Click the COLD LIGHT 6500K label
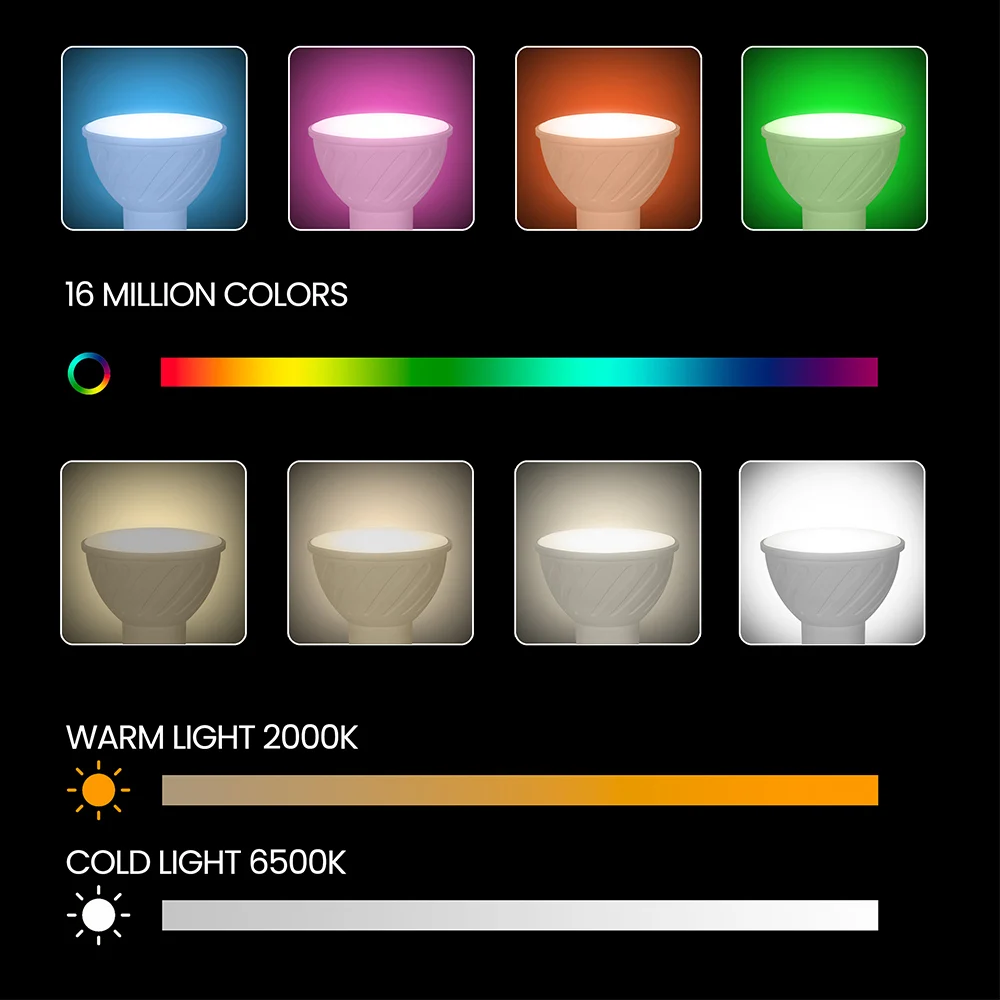Viewport: 1000px width, 1000px height. [x=206, y=862]
